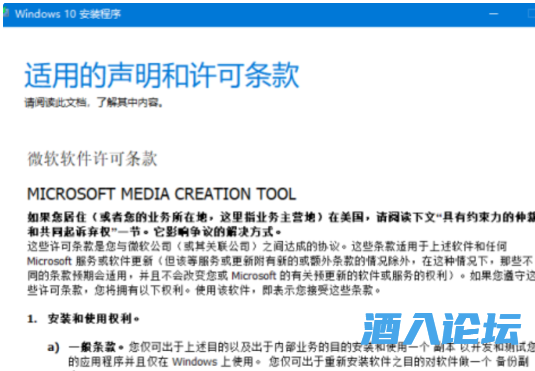Click the section number 1. marker
This screenshot has width=535, height=371.
[32, 319]
